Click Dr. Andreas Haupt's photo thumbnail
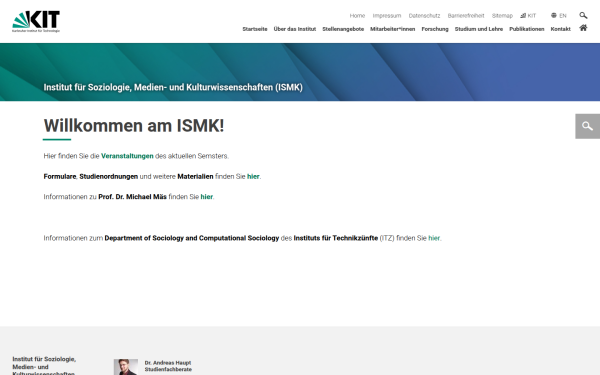The image size is (600, 375). coord(126,367)
